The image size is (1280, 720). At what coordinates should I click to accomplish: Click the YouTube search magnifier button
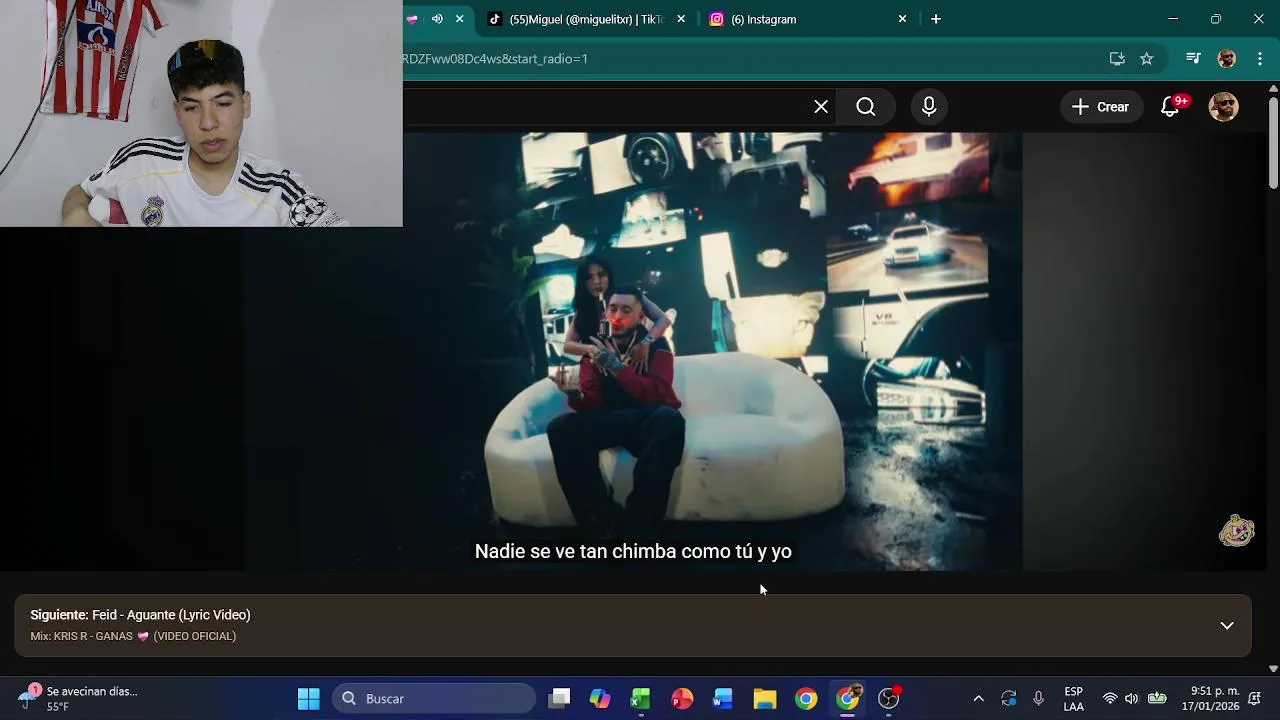click(x=866, y=107)
